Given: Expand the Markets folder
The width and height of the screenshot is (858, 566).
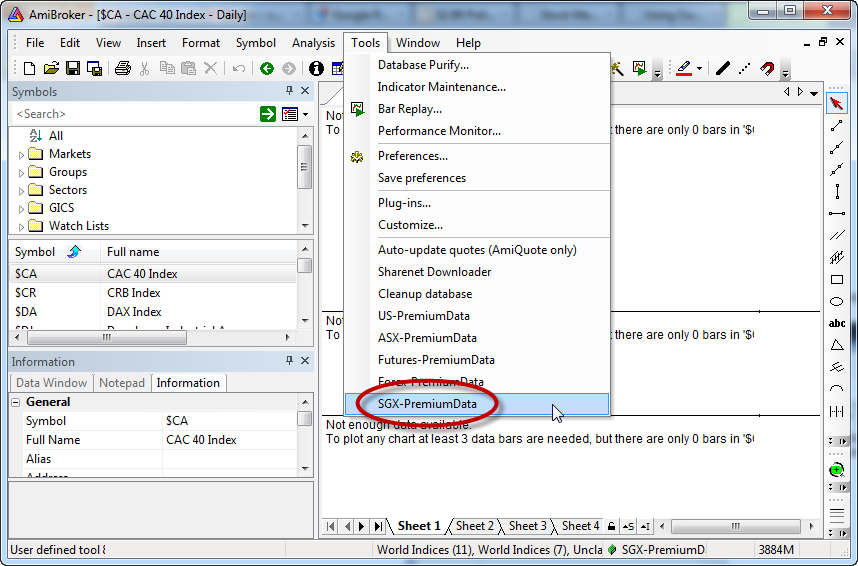Looking at the screenshot, I should point(21,155).
